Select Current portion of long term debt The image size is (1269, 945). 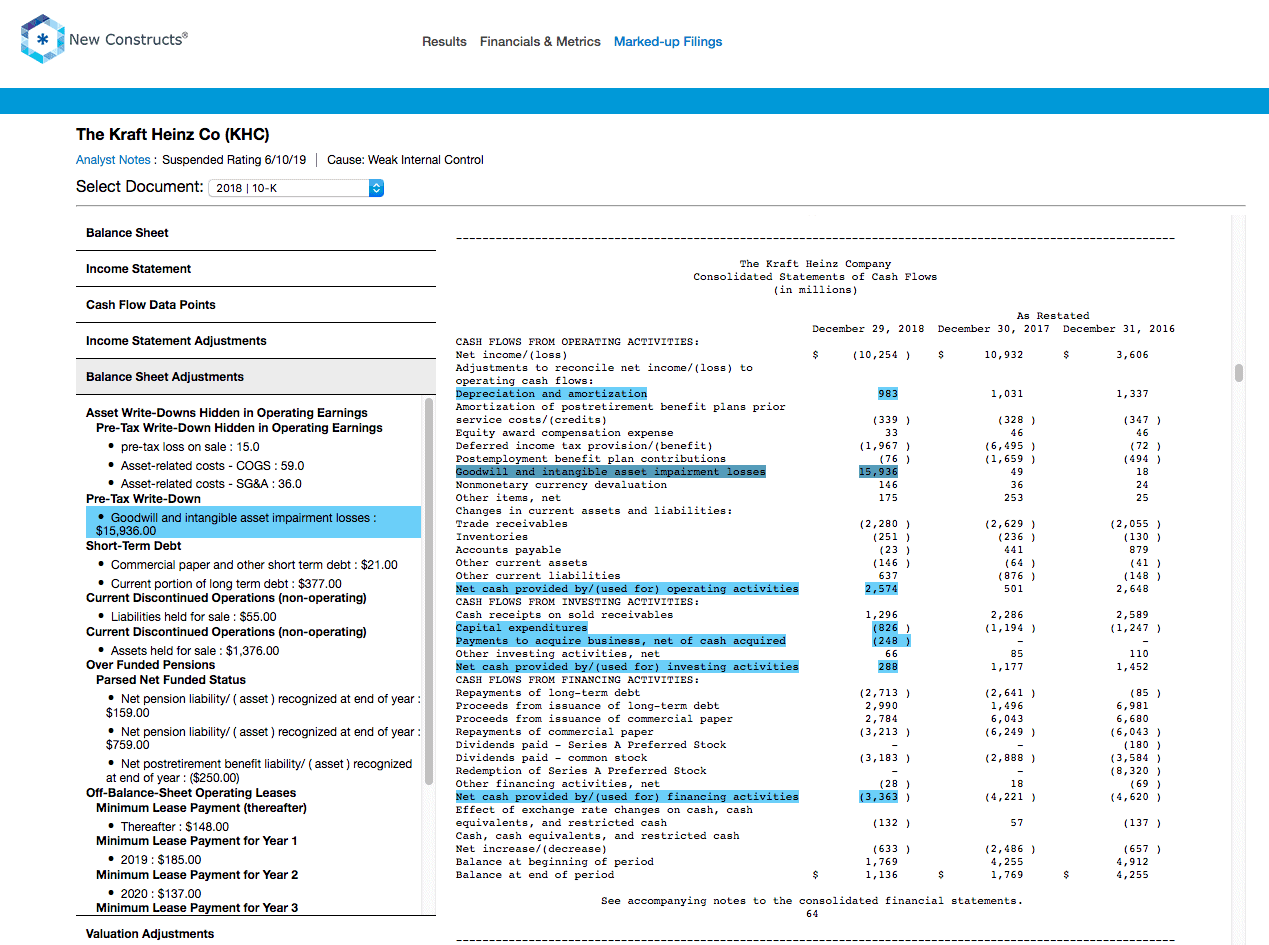pyautogui.click(x=226, y=584)
